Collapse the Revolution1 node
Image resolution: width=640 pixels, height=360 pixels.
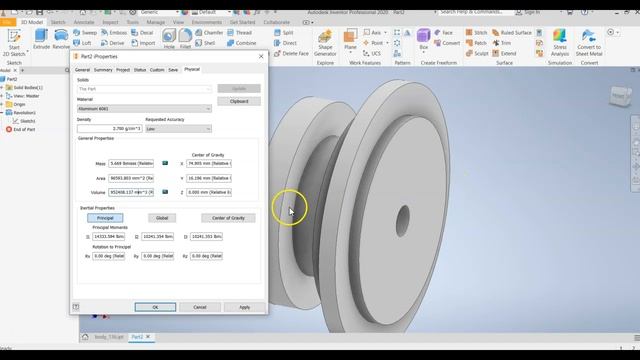coord(2,113)
